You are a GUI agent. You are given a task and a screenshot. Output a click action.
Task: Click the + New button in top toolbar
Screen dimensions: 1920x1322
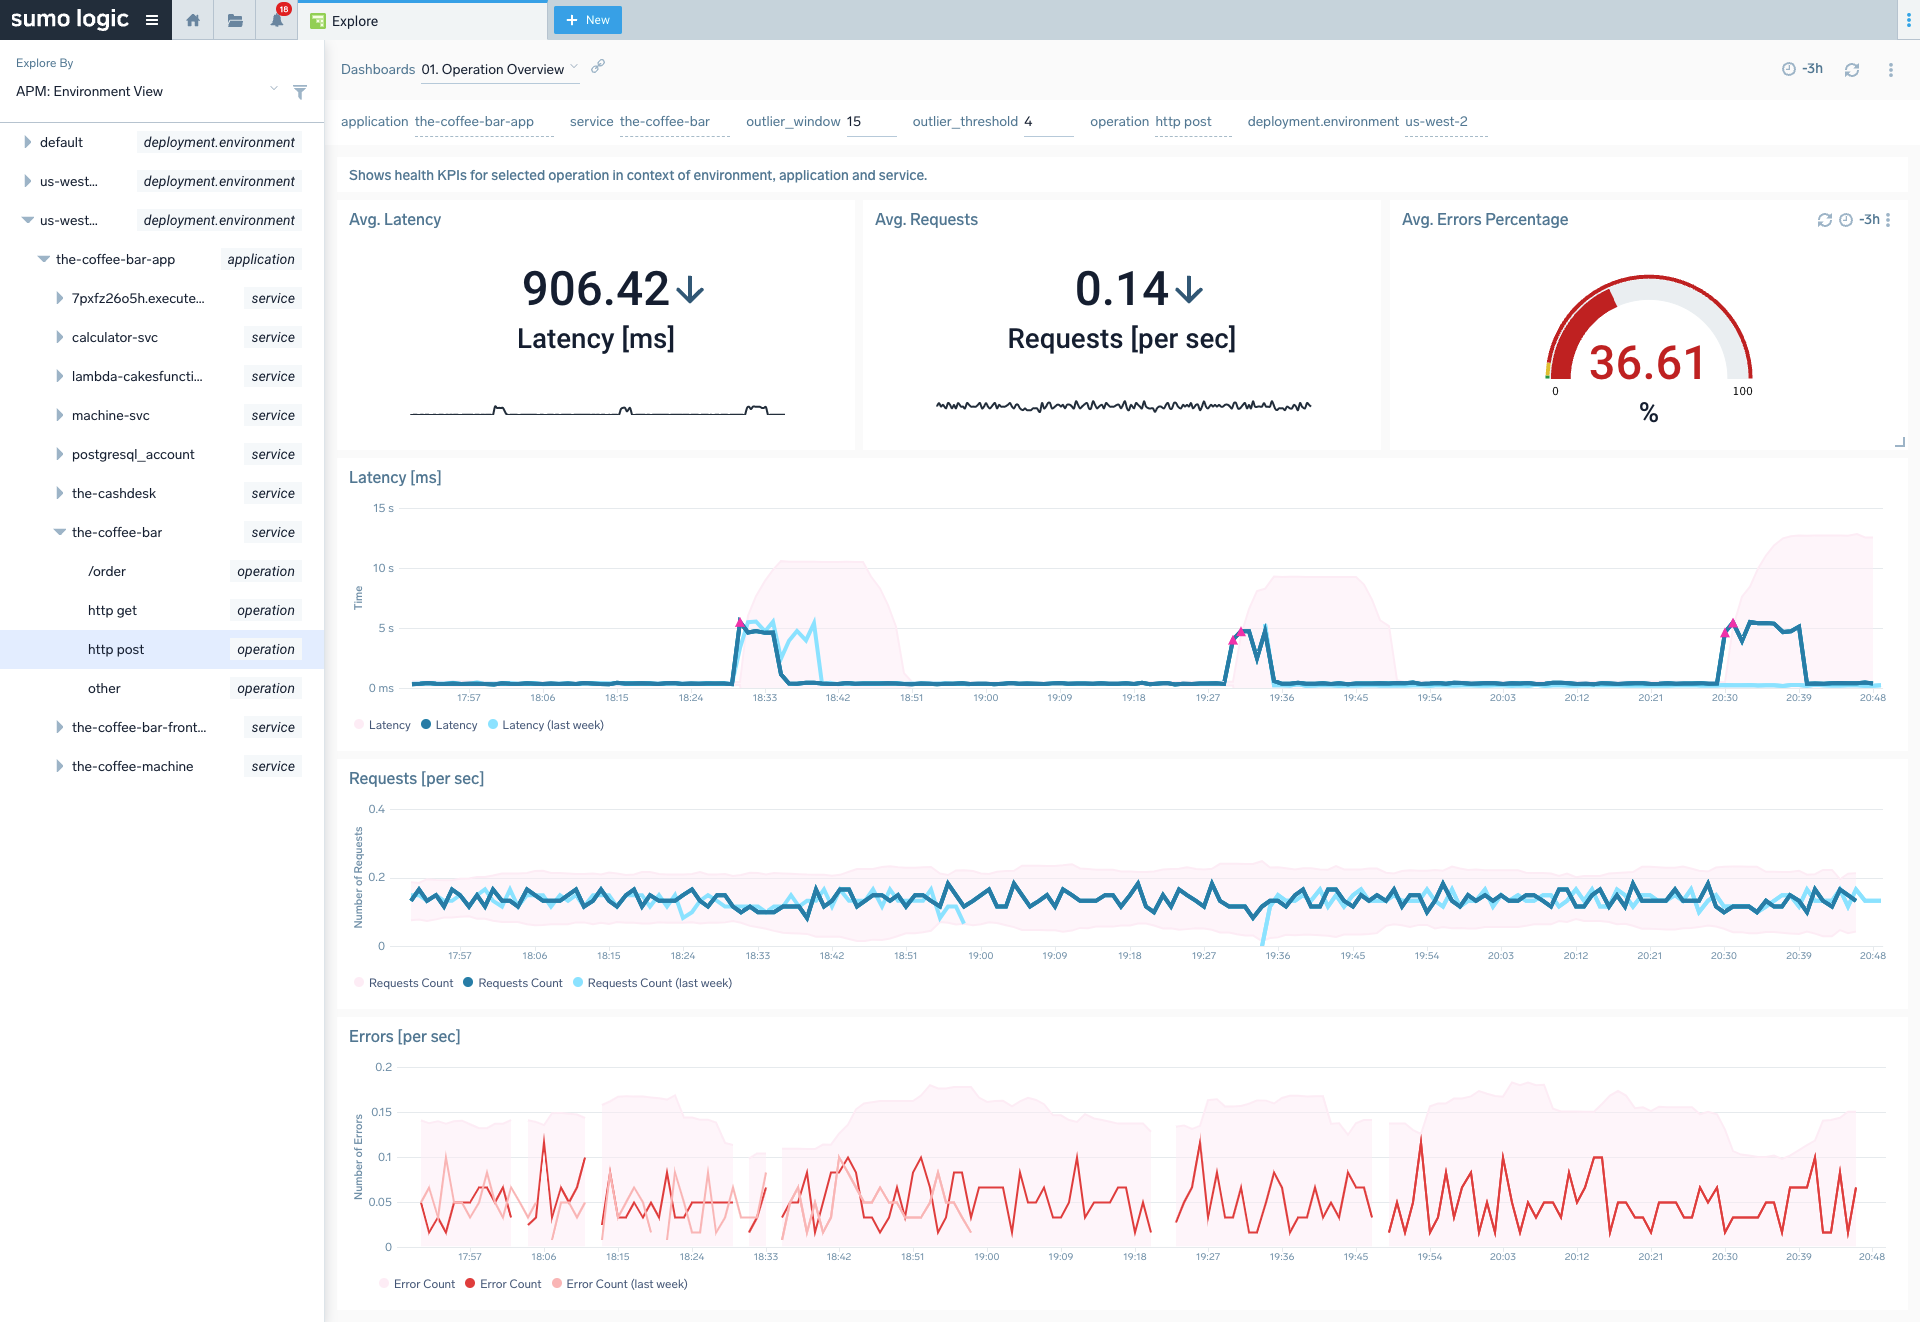587,19
